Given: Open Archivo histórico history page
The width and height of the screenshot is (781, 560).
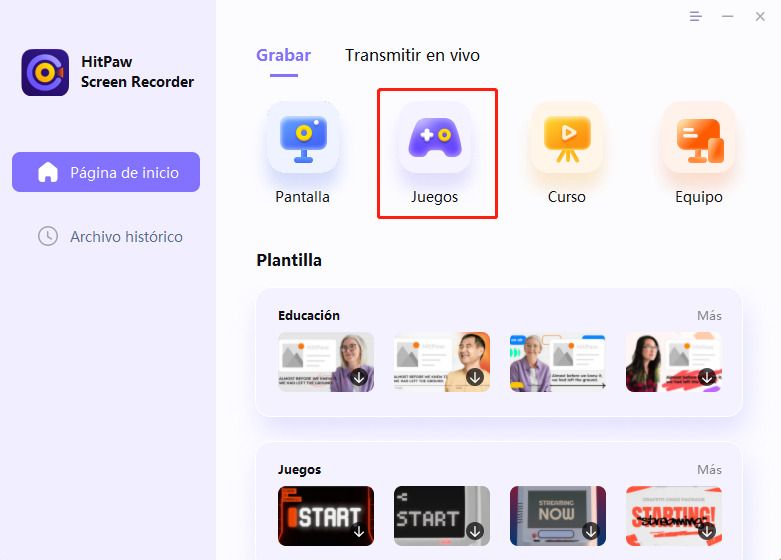Looking at the screenshot, I should pos(111,236).
